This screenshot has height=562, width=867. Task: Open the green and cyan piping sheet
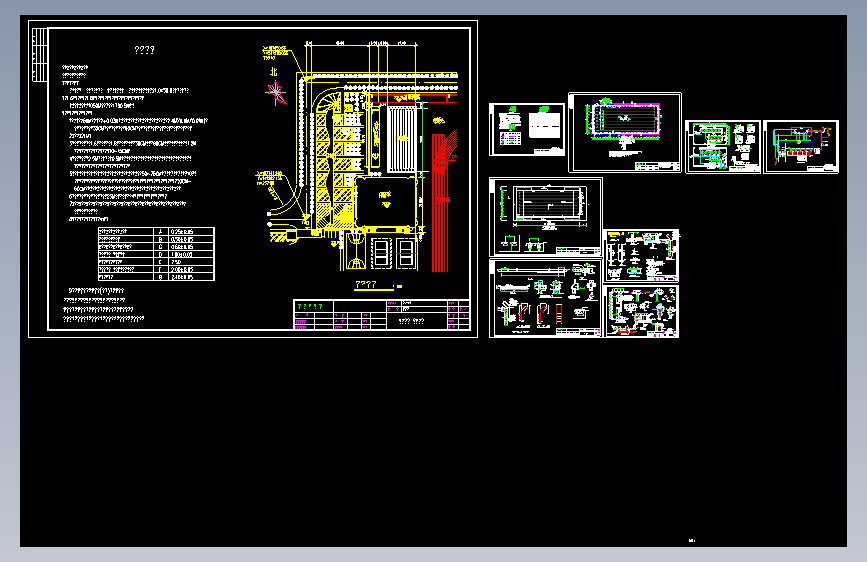723,147
